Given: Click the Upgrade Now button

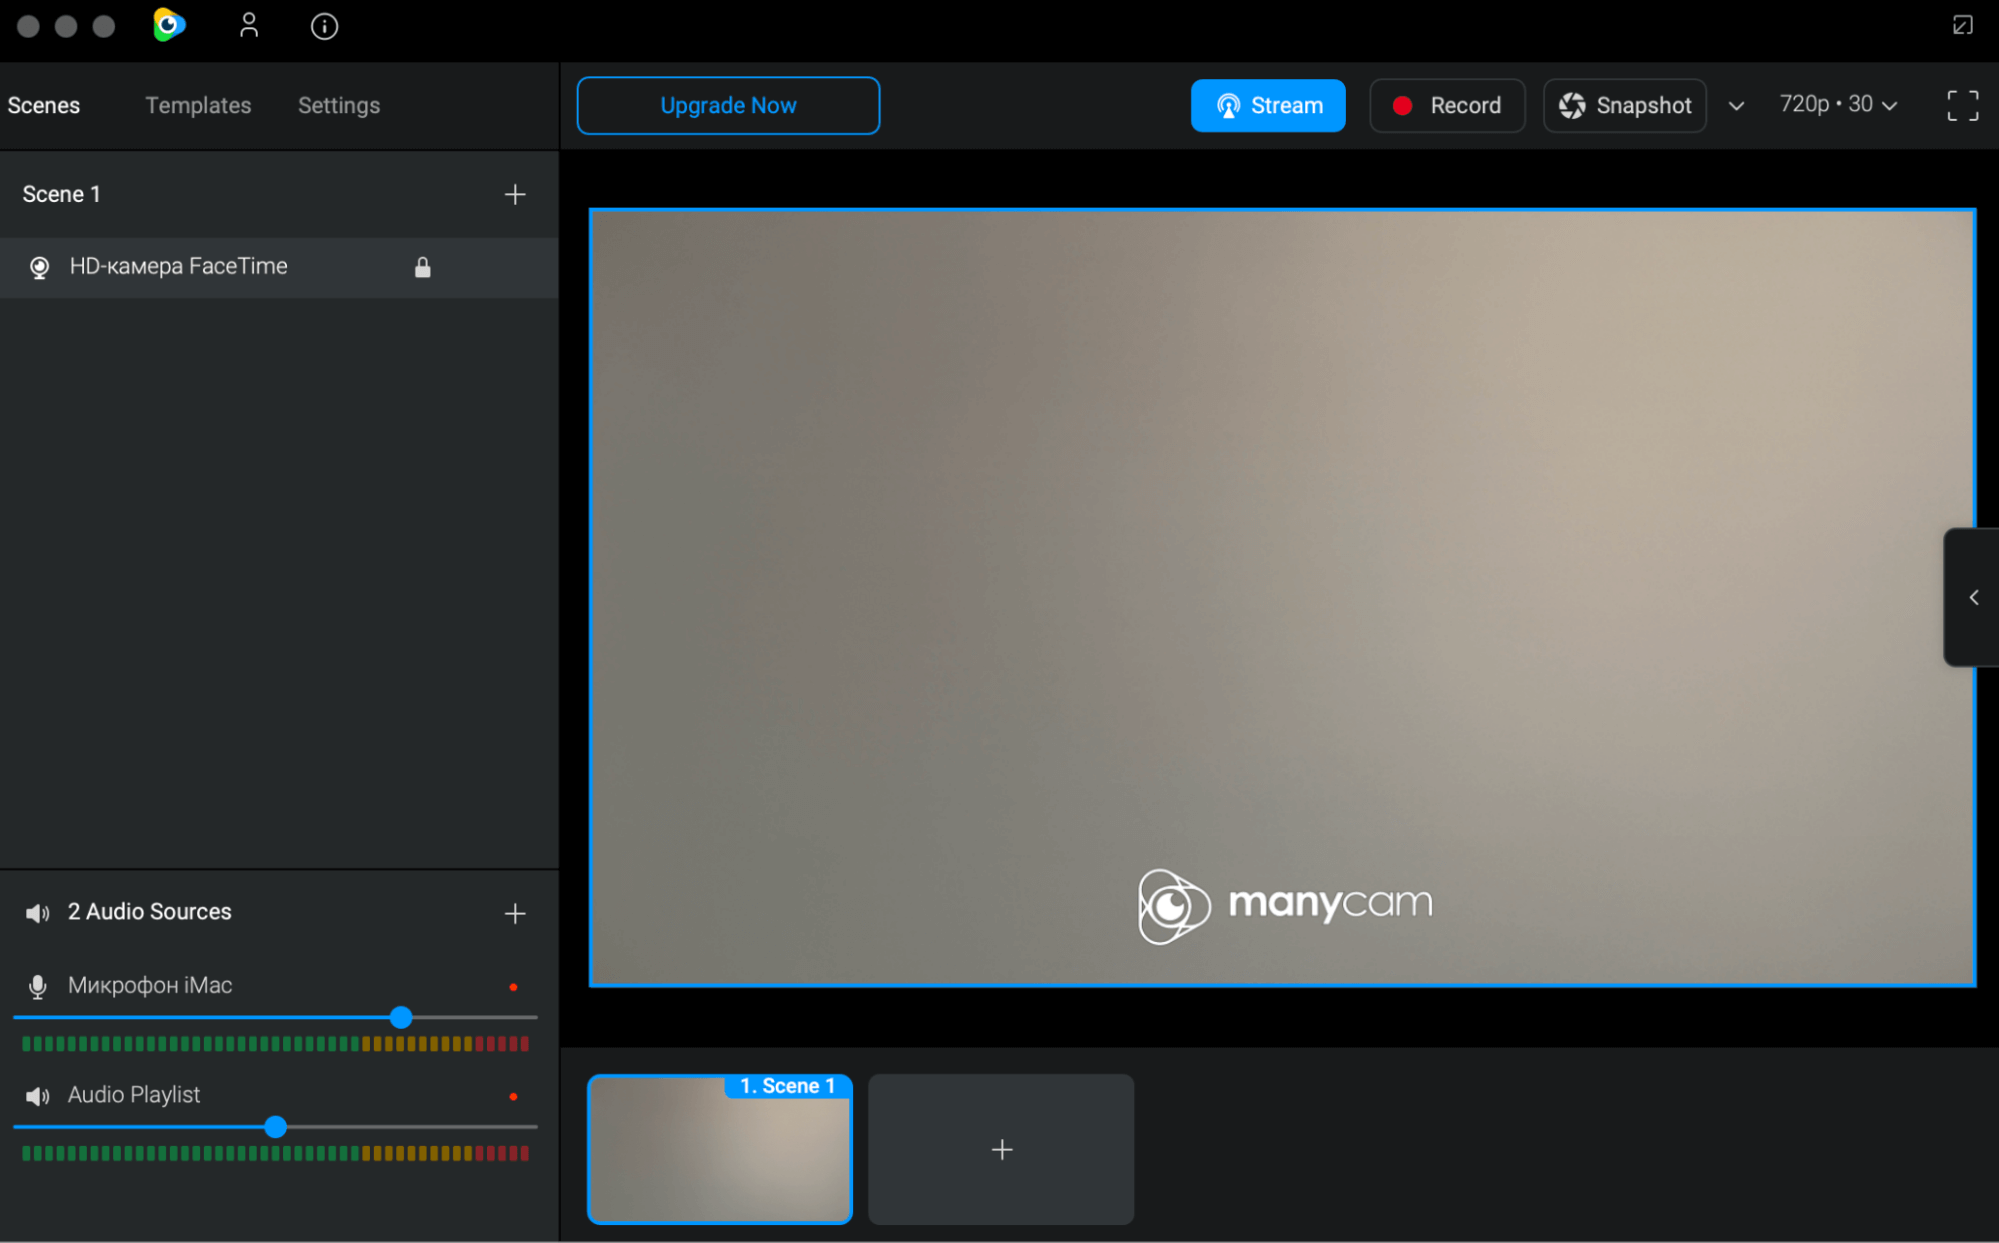Looking at the screenshot, I should (x=728, y=105).
